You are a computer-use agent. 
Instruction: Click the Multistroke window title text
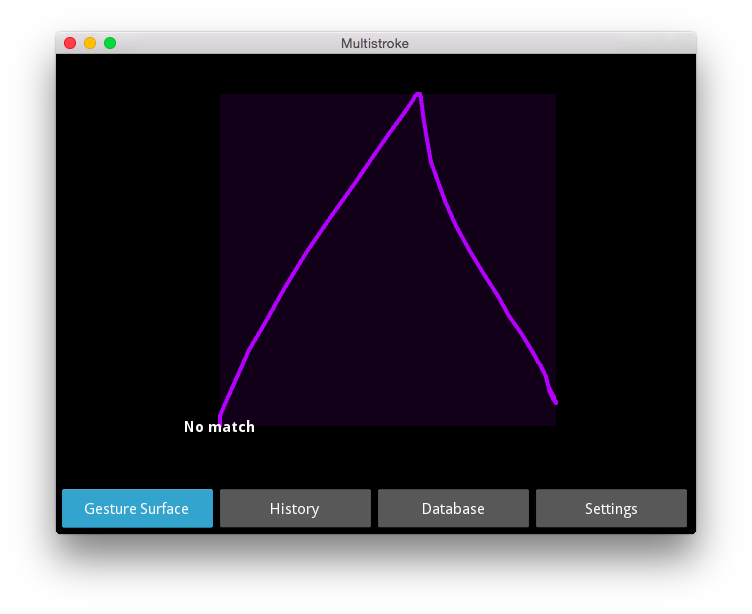click(x=375, y=44)
